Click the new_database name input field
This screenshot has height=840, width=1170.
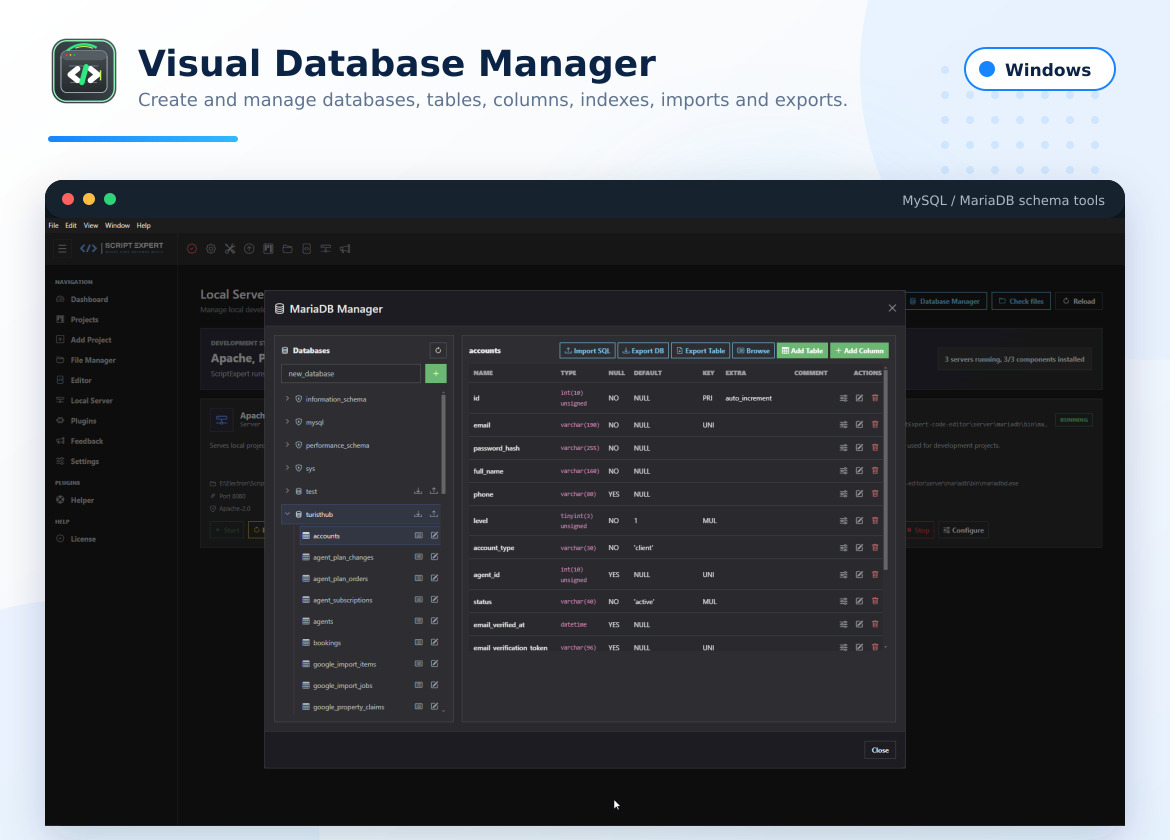(351, 373)
